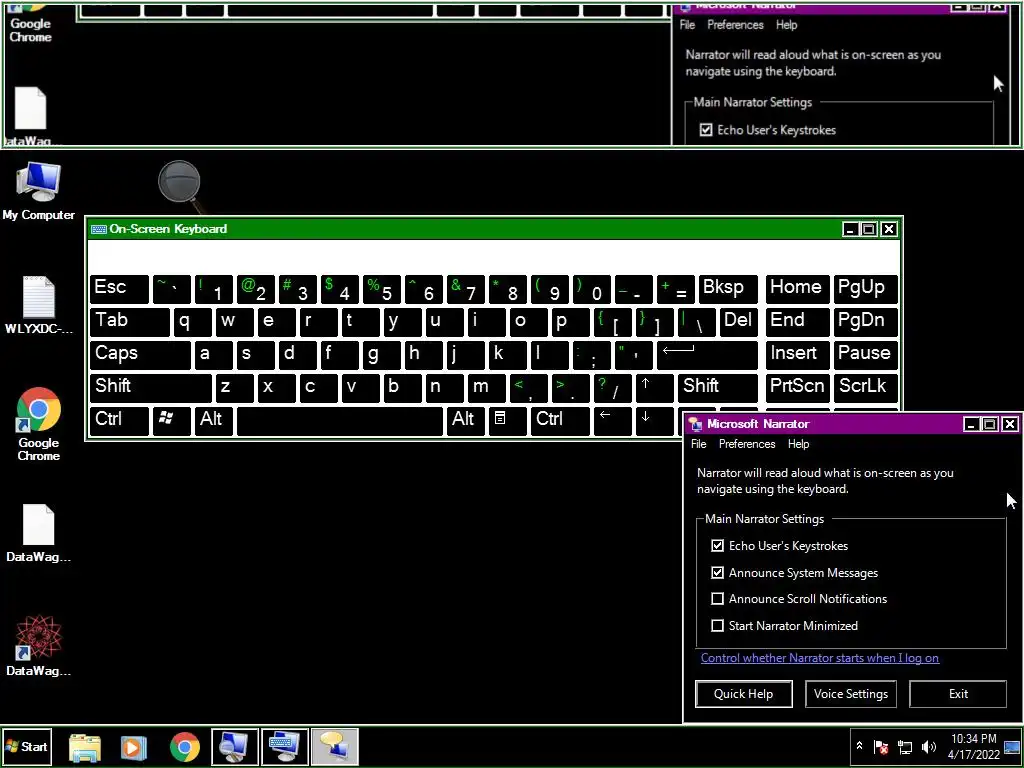Open Preferences menu in magnified Narrator view
The width and height of the screenshot is (1024, 768).
click(735, 25)
